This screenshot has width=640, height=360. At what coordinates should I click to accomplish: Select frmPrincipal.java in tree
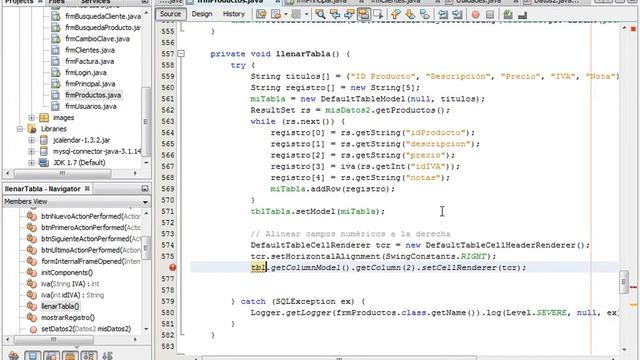pos(90,84)
